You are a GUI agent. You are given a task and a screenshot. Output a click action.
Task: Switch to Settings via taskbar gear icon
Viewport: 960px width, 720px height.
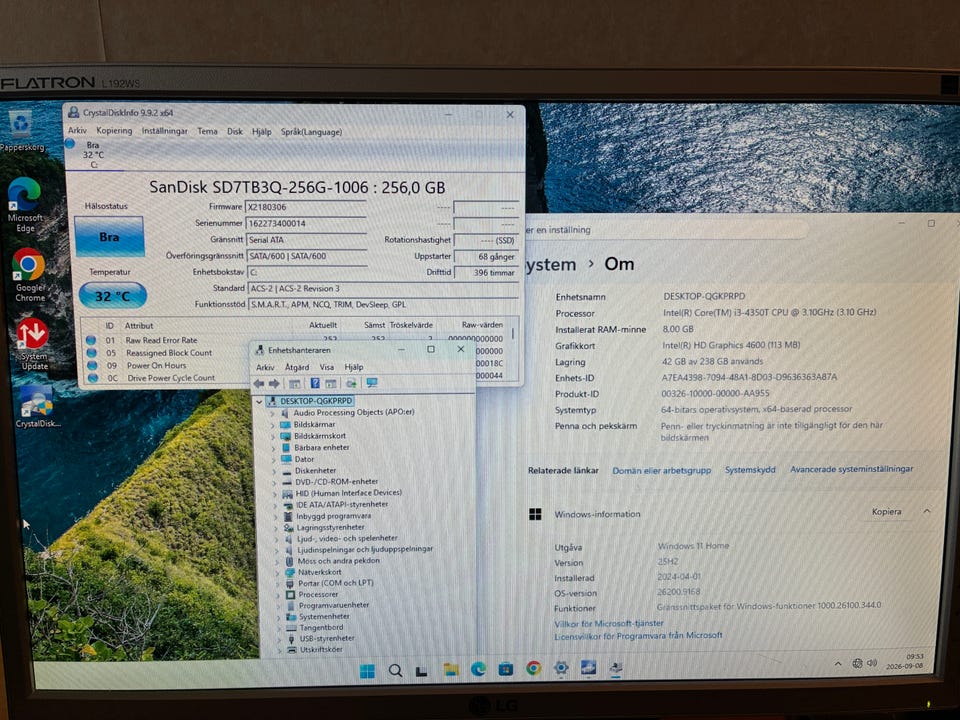[x=561, y=667]
